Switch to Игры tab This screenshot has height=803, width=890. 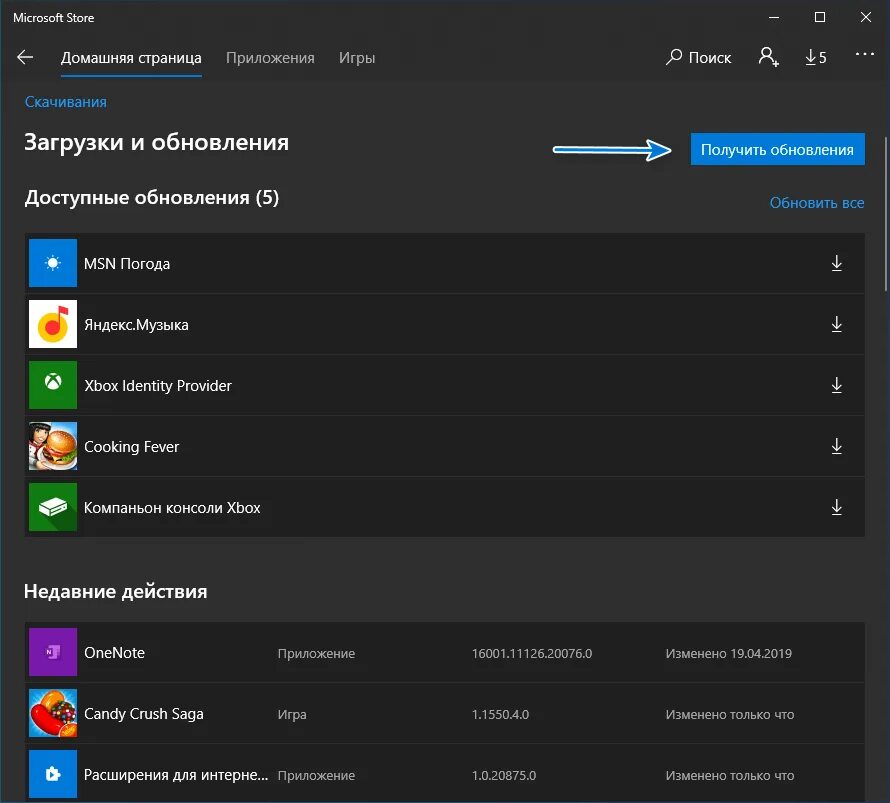[x=357, y=58]
